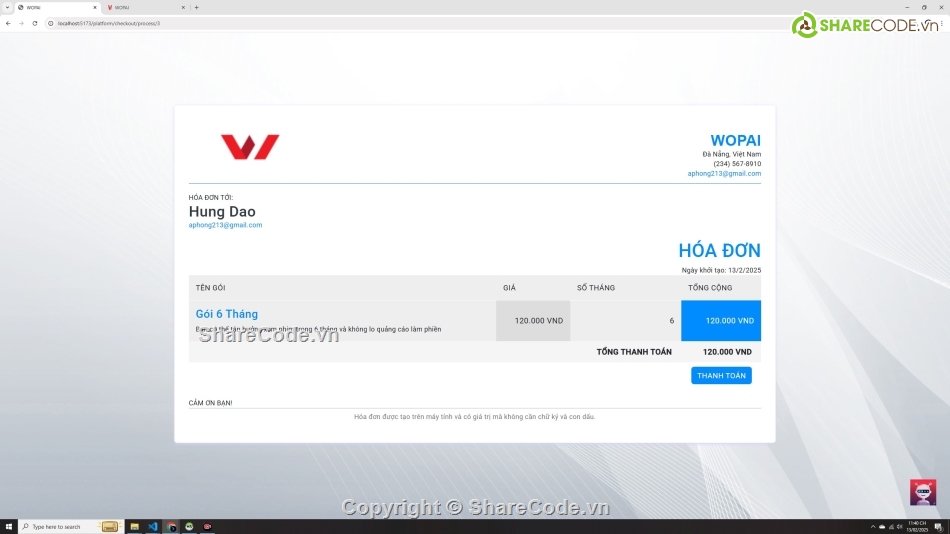Open the green round app in the taskbar
Screen dimensions: 950x534
pyautogui.click(x=190, y=526)
